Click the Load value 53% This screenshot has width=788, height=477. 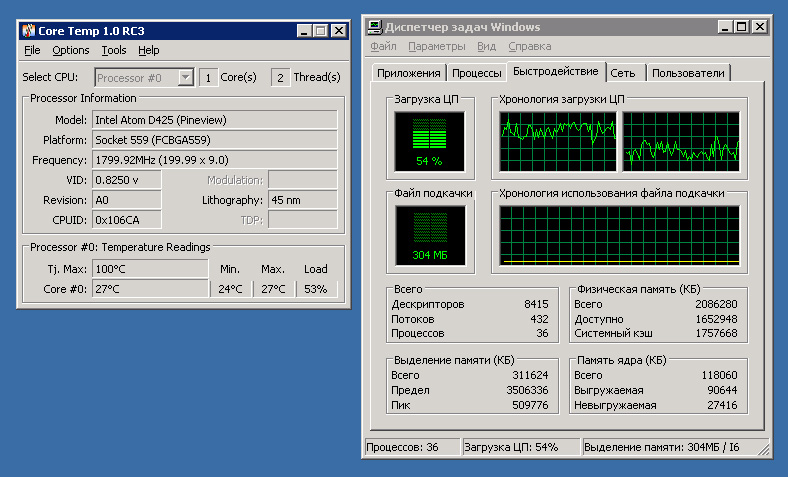316,289
